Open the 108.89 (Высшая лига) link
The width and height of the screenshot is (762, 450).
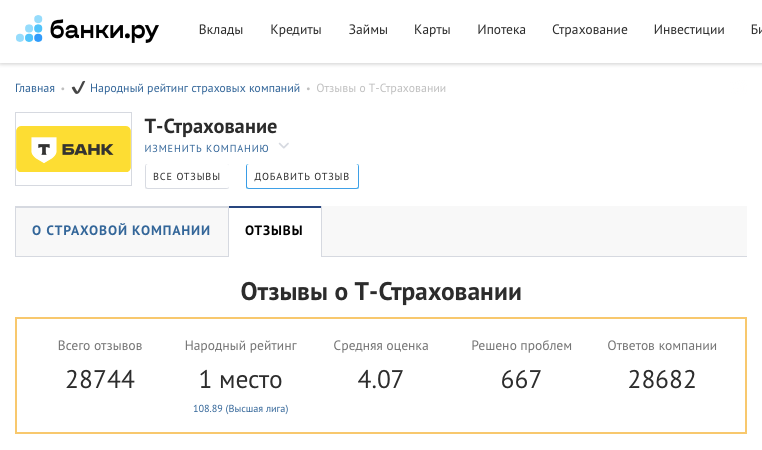241,409
